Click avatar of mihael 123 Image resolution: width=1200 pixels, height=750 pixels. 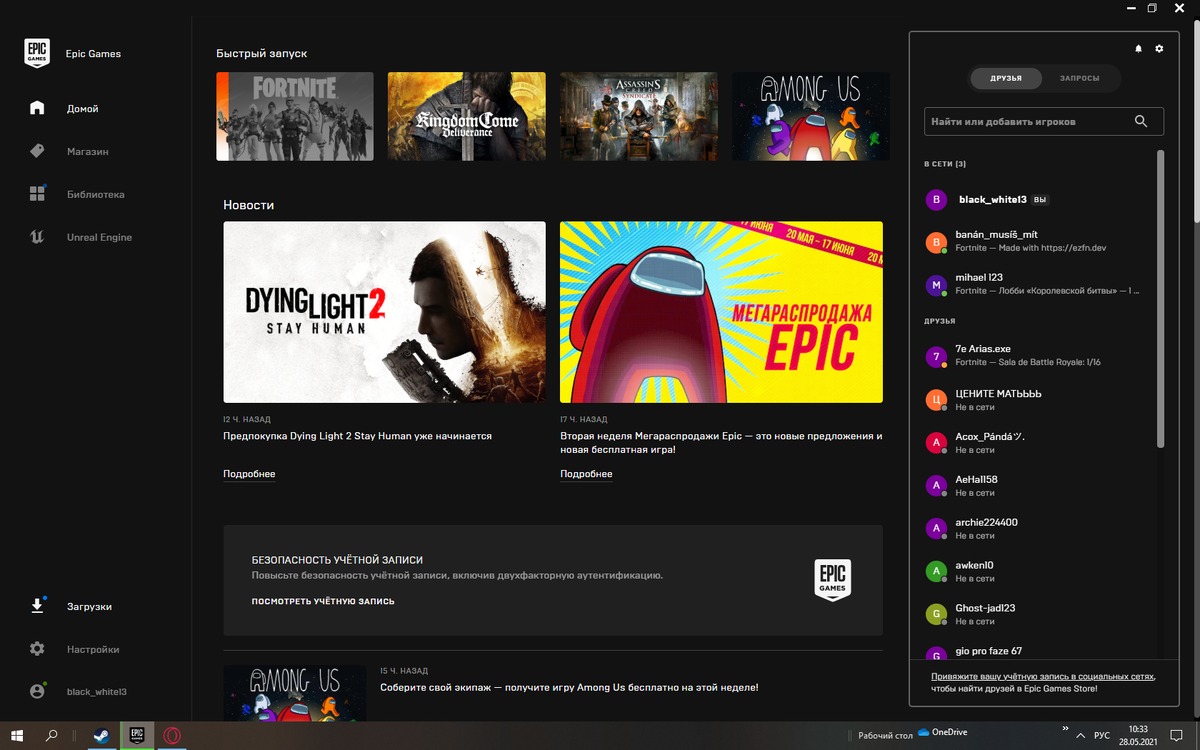point(936,285)
